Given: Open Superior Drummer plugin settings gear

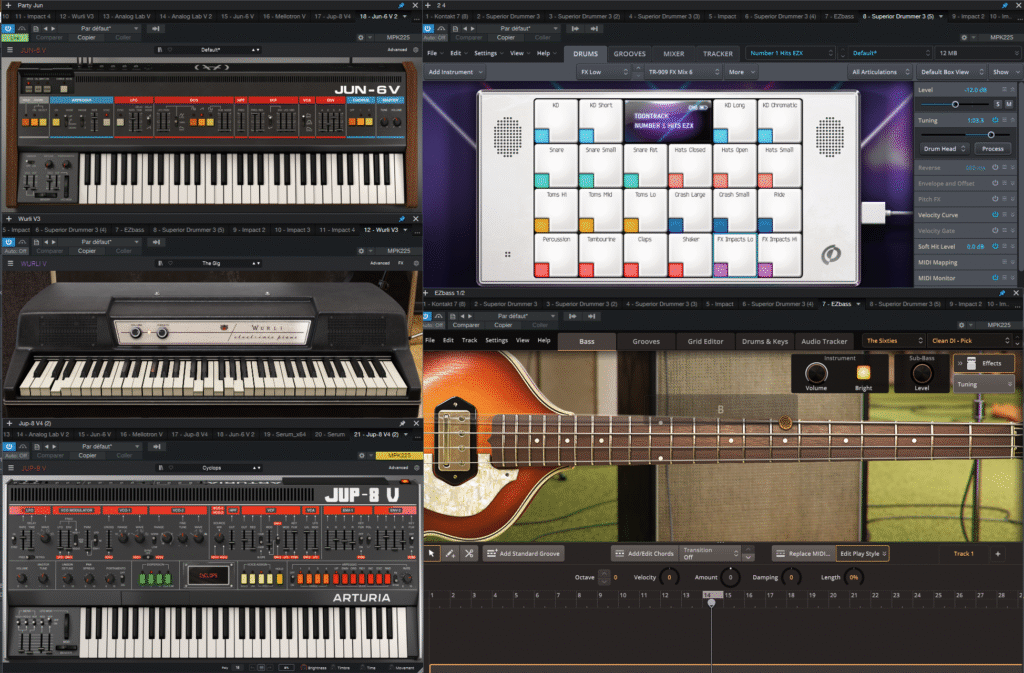Looking at the screenshot, I should coord(964,38).
